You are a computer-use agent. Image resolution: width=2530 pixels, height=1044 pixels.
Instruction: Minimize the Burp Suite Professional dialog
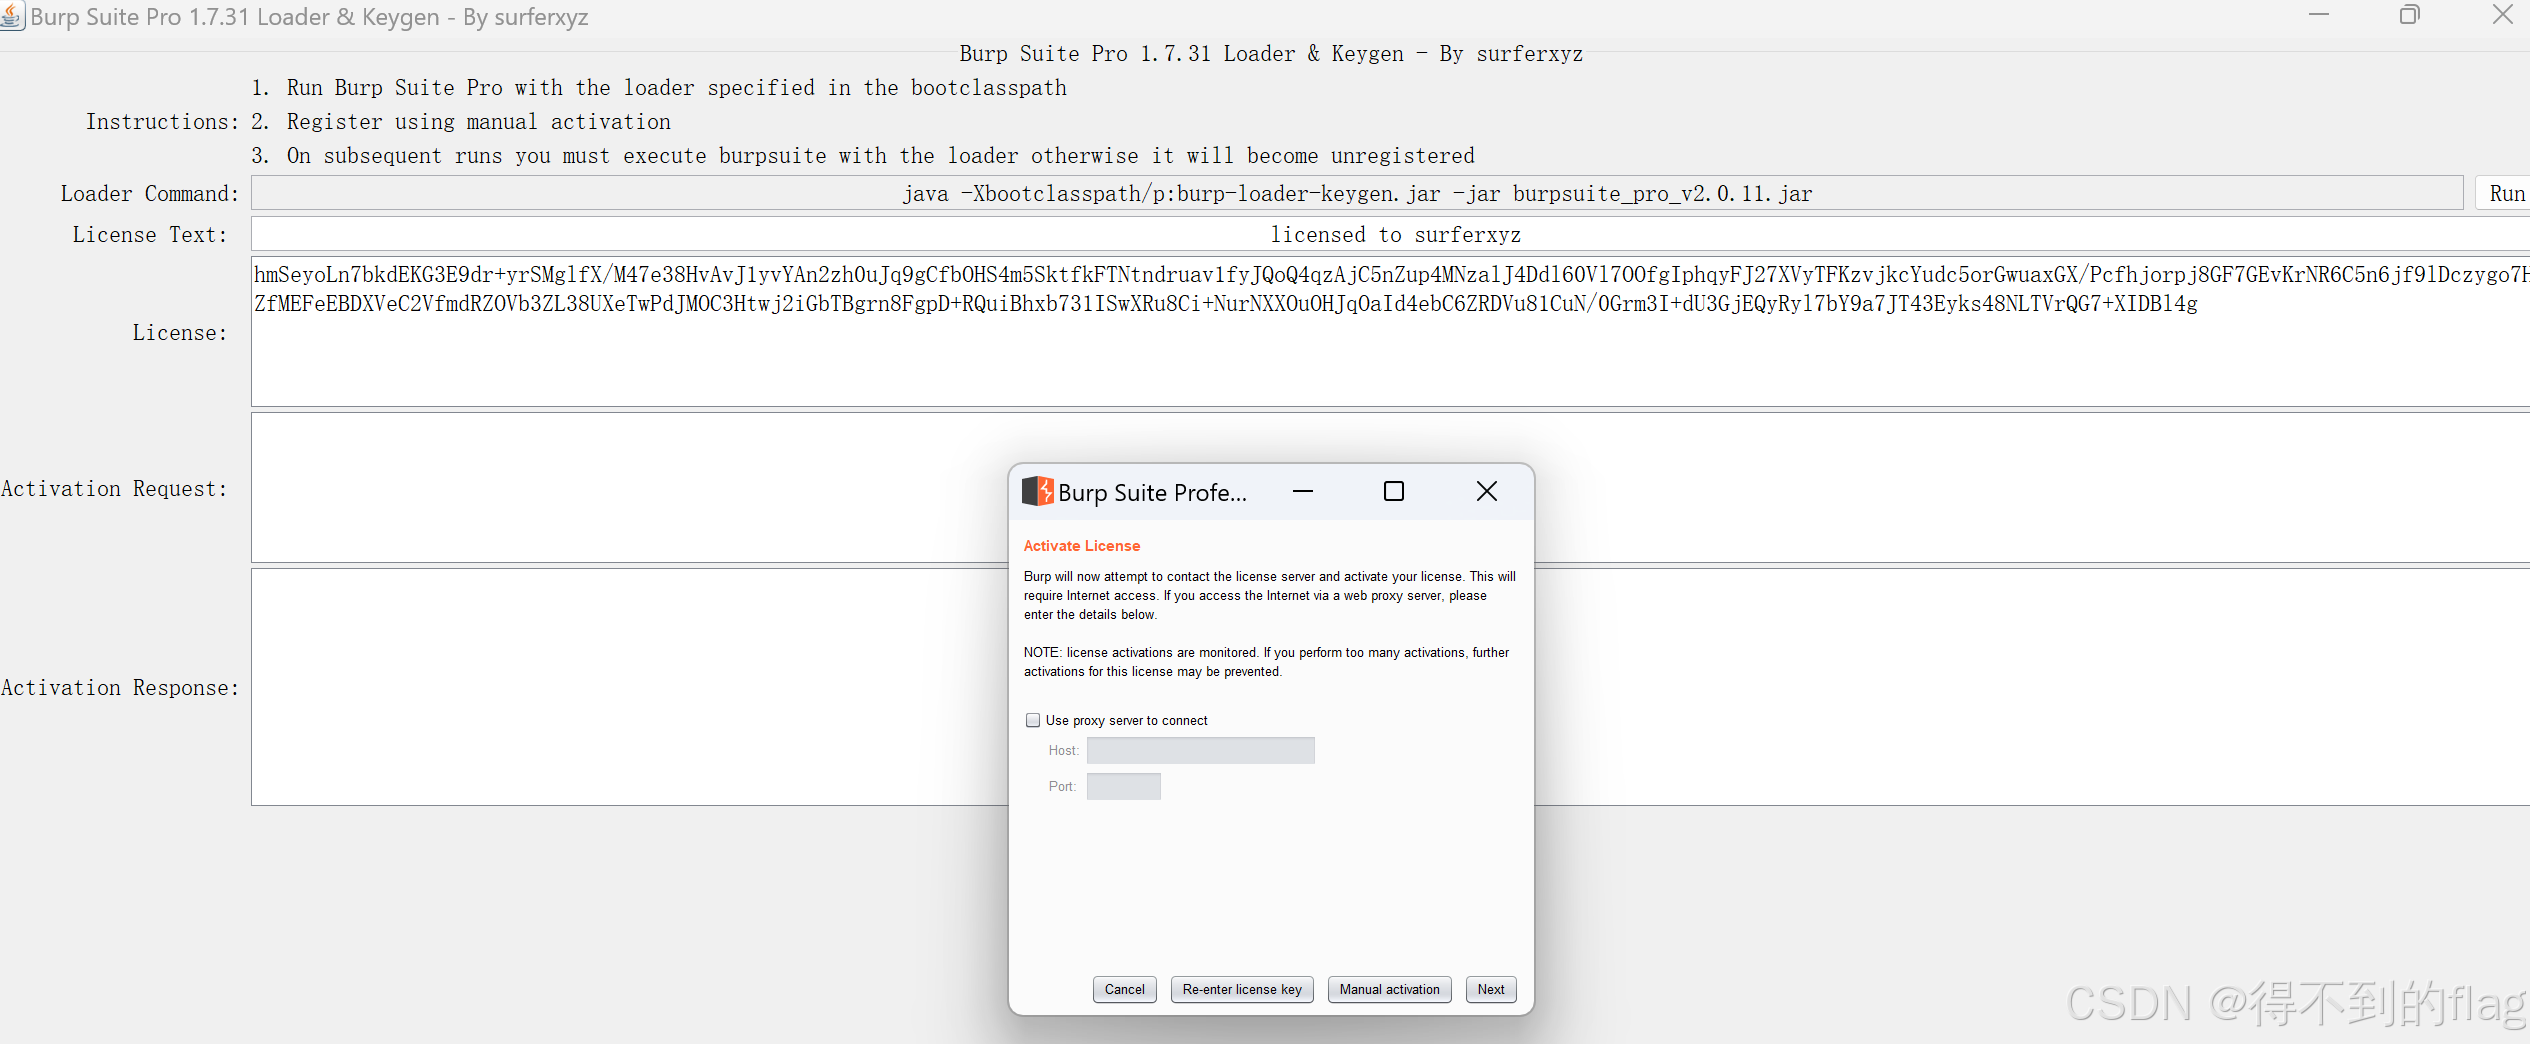[x=1303, y=491]
